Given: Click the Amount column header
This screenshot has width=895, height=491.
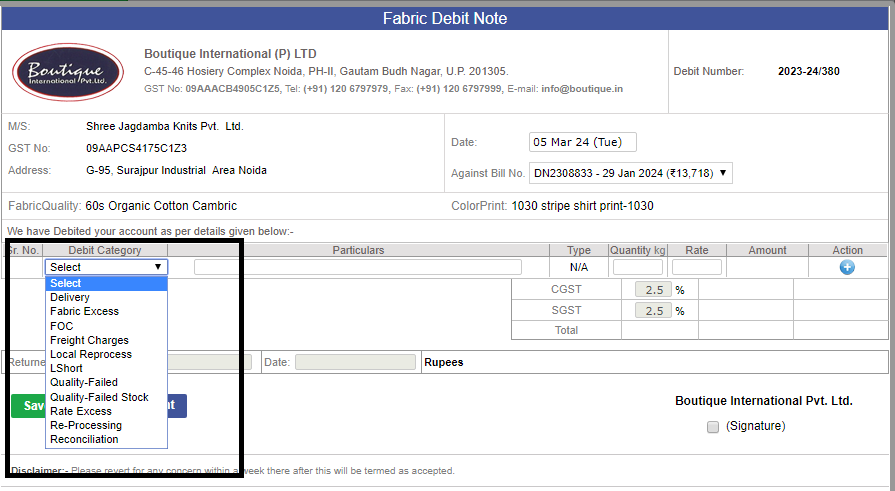Looking at the screenshot, I should 767,251.
